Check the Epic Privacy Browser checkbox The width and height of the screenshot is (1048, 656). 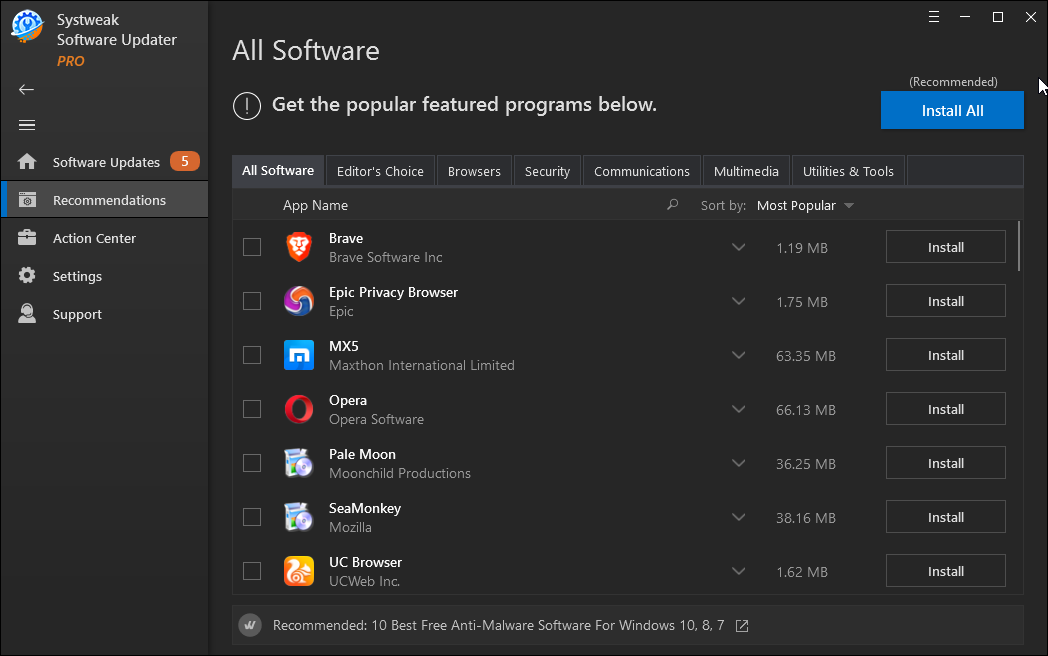252,301
